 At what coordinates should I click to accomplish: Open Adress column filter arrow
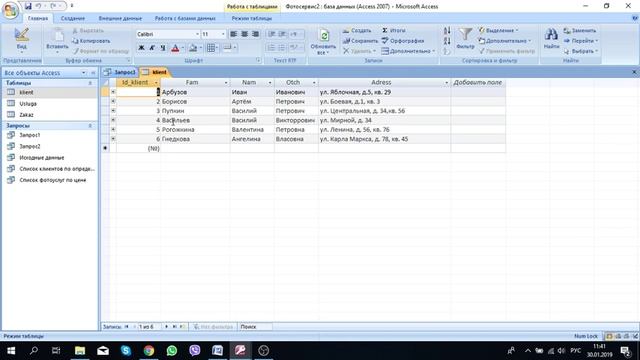click(x=446, y=83)
